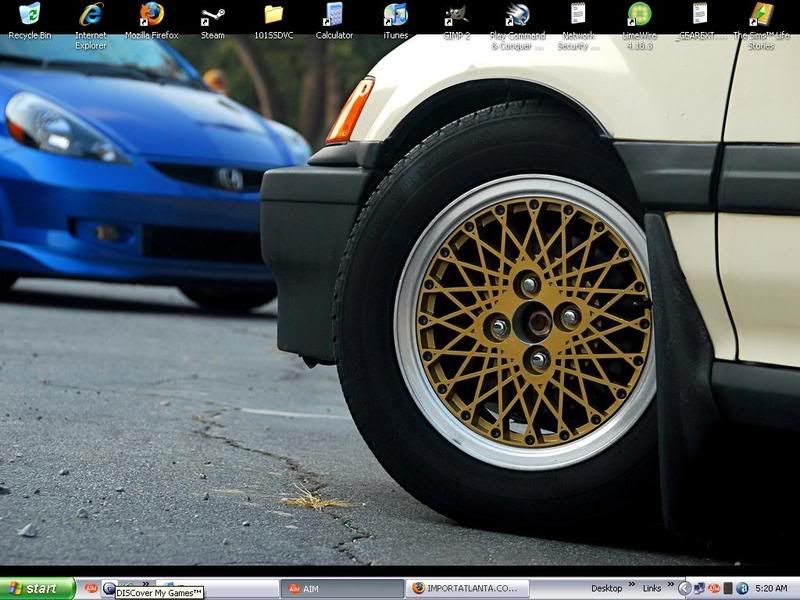Open Play Command & Conquer shortcut
The image size is (800, 600).
pos(517,15)
